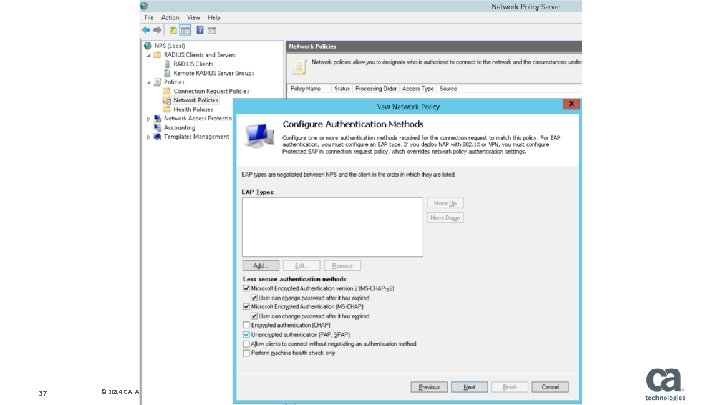Click the Templates Management icon

(158, 137)
